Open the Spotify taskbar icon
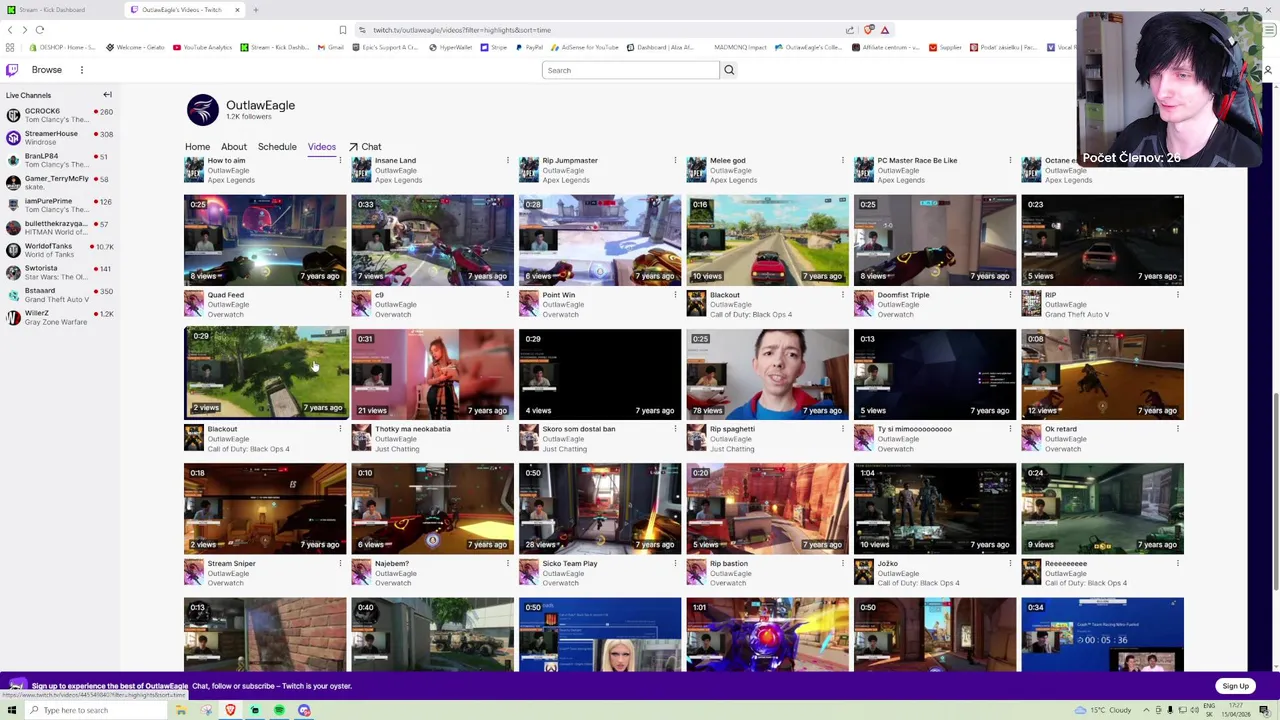 [279, 710]
